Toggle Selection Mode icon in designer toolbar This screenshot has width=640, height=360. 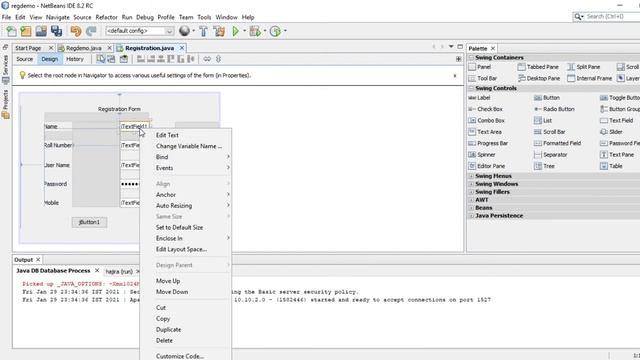pyautogui.click(x=100, y=59)
